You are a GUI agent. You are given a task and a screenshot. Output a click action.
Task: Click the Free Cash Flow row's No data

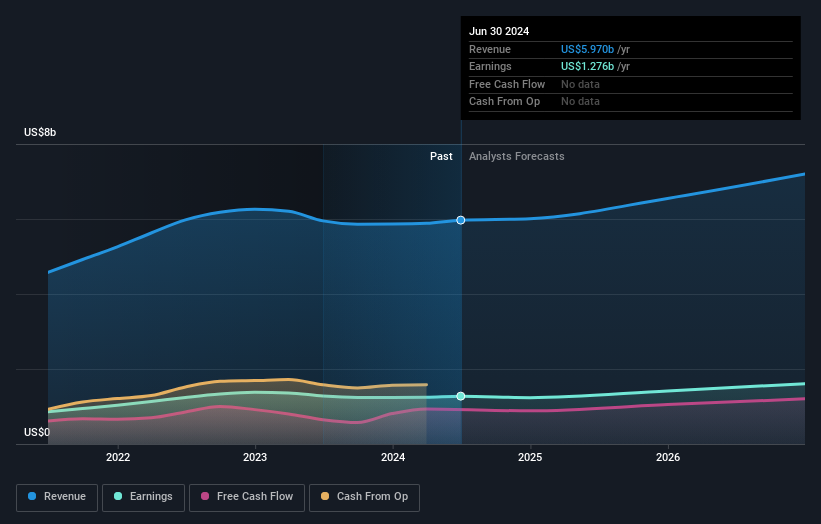tap(580, 84)
